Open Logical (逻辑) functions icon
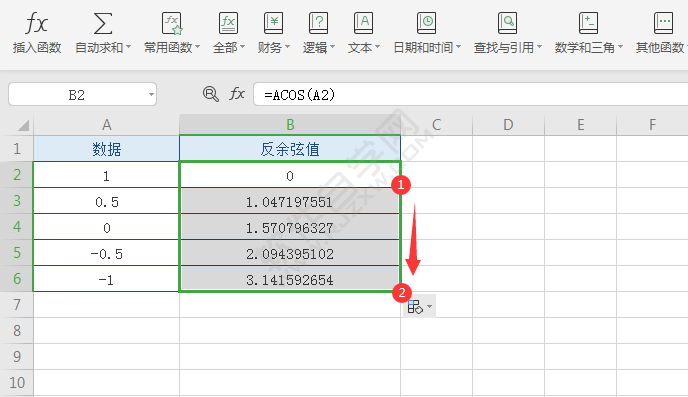The height and width of the screenshot is (397, 688). point(319,24)
